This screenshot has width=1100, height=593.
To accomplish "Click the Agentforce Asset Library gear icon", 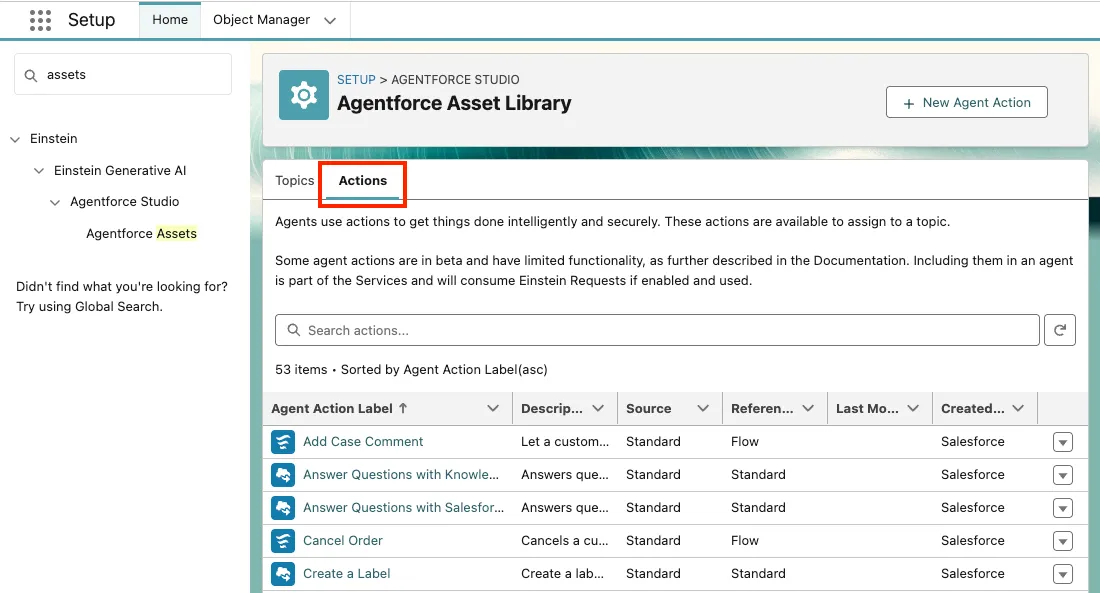I will (304, 95).
